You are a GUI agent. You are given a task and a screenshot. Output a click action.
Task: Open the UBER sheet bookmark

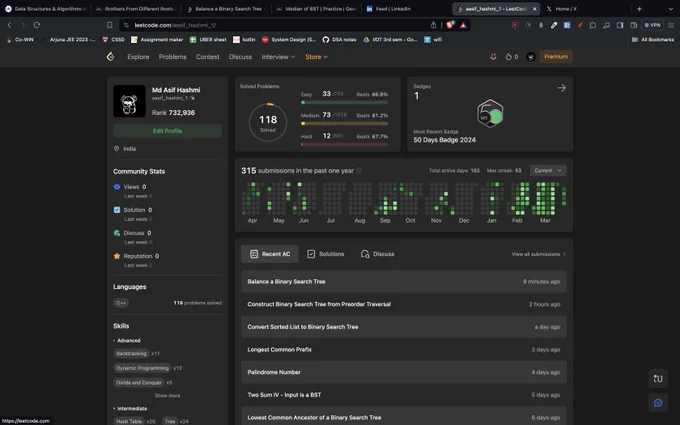coord(208,39)
